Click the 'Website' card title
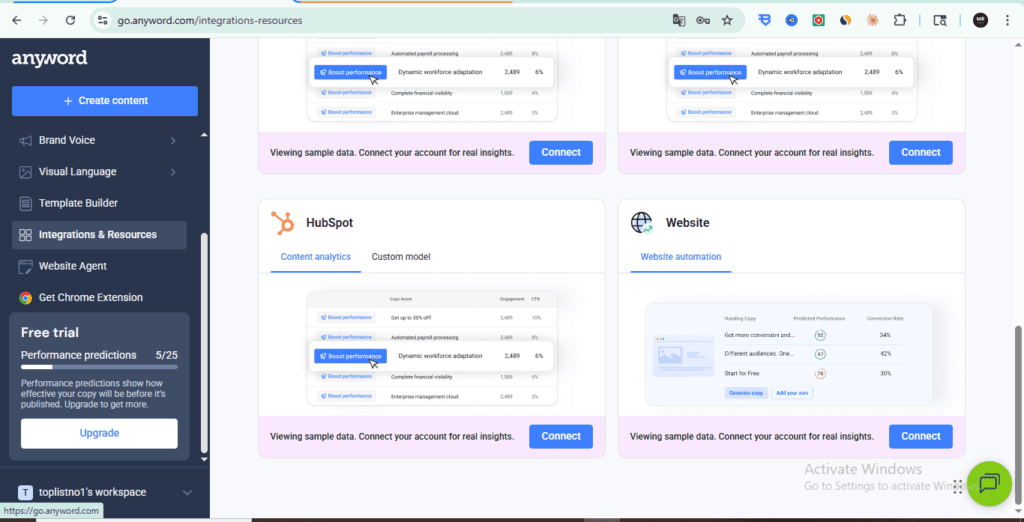Viewport: 1024px width, 522px height. [688, 223]
